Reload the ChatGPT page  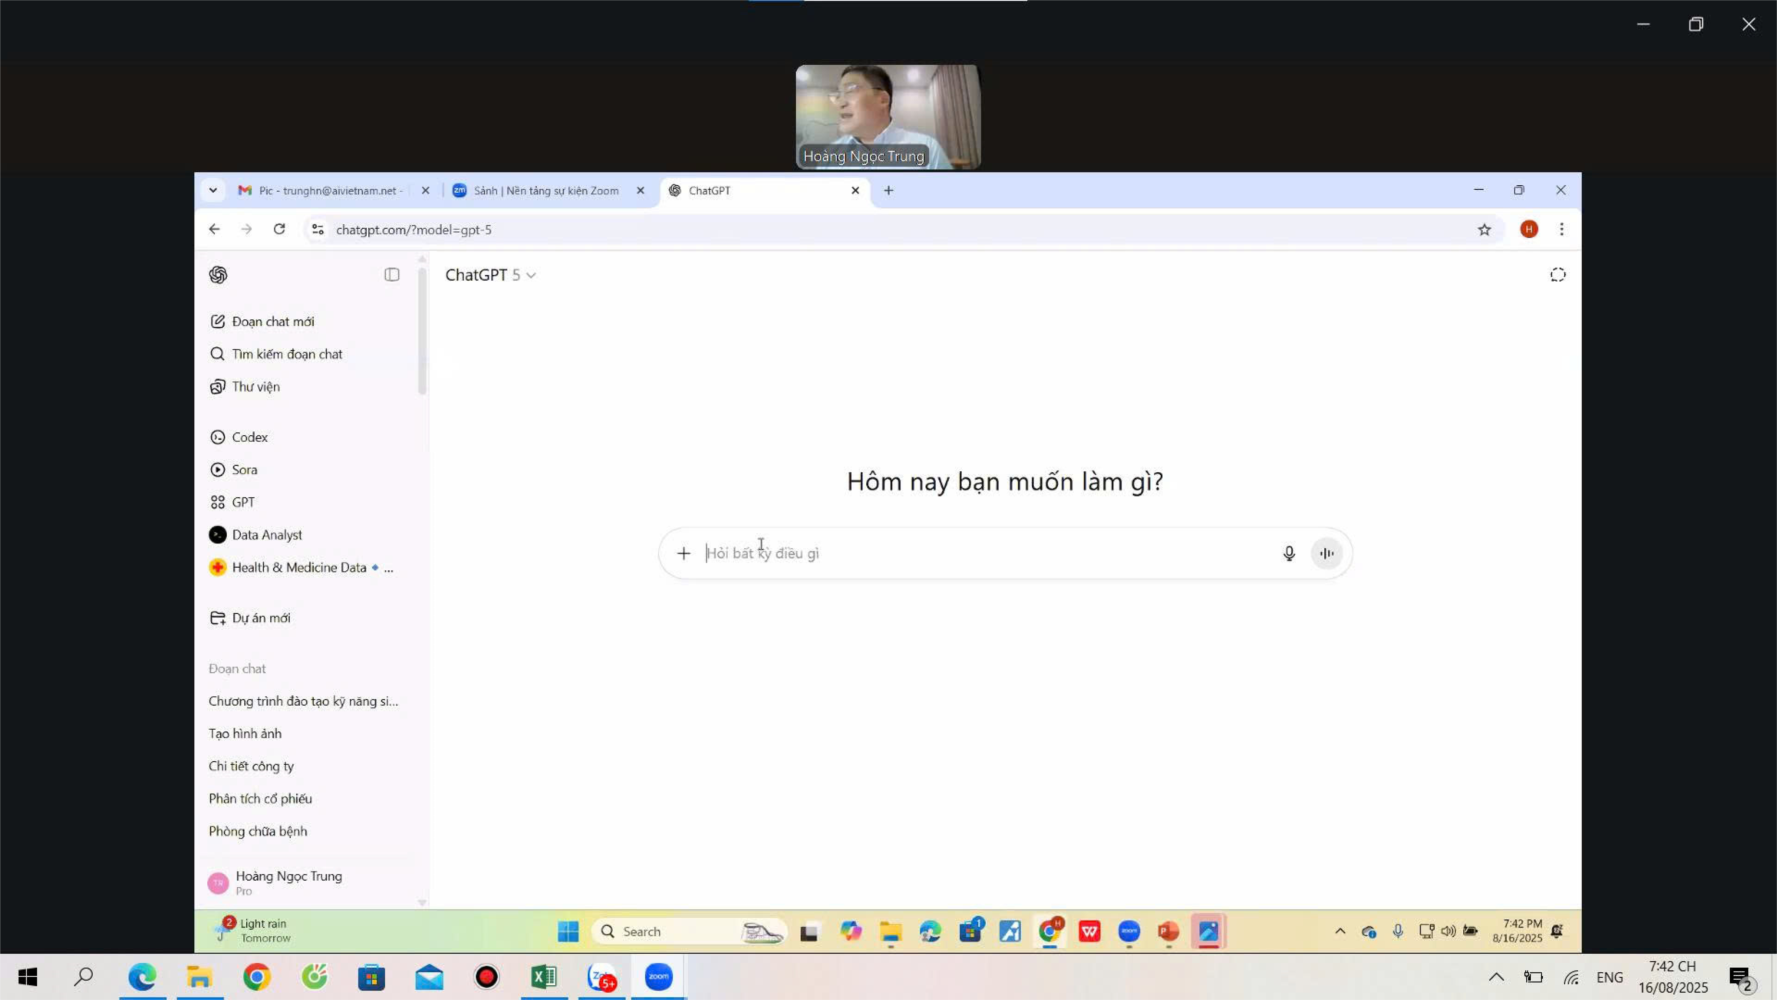point(280,229)
